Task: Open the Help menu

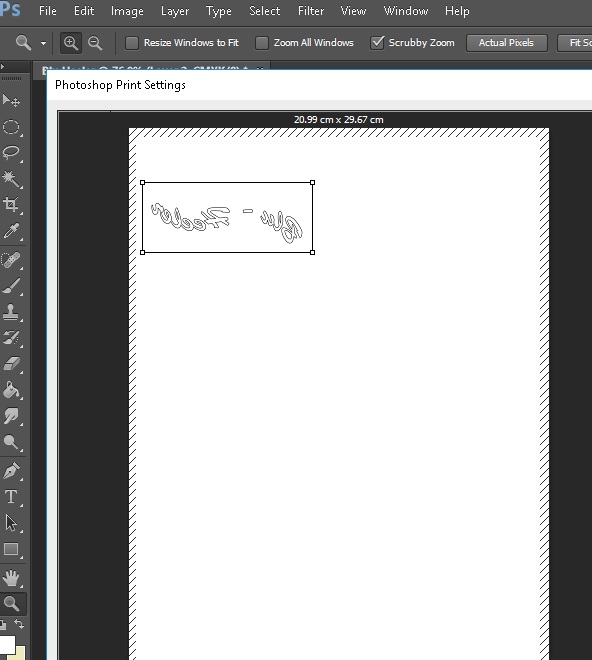Action: 457,11
